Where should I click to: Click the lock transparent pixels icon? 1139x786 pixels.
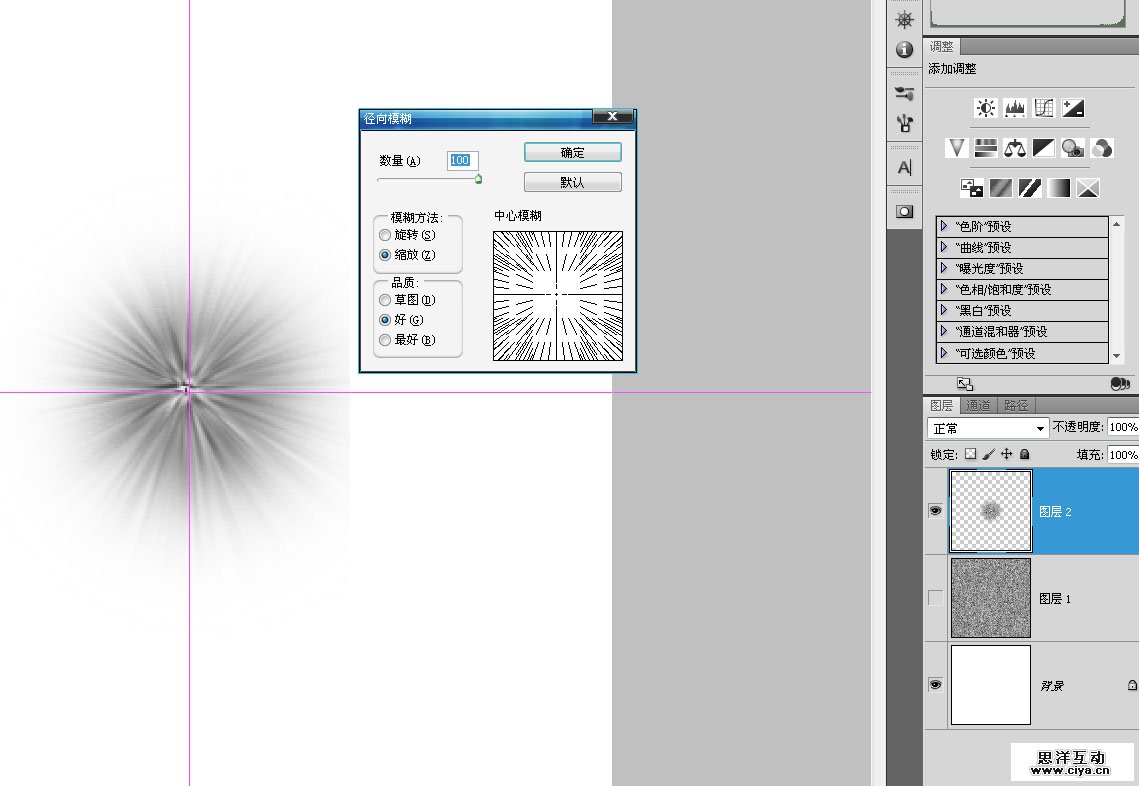(x=970, y=454)
